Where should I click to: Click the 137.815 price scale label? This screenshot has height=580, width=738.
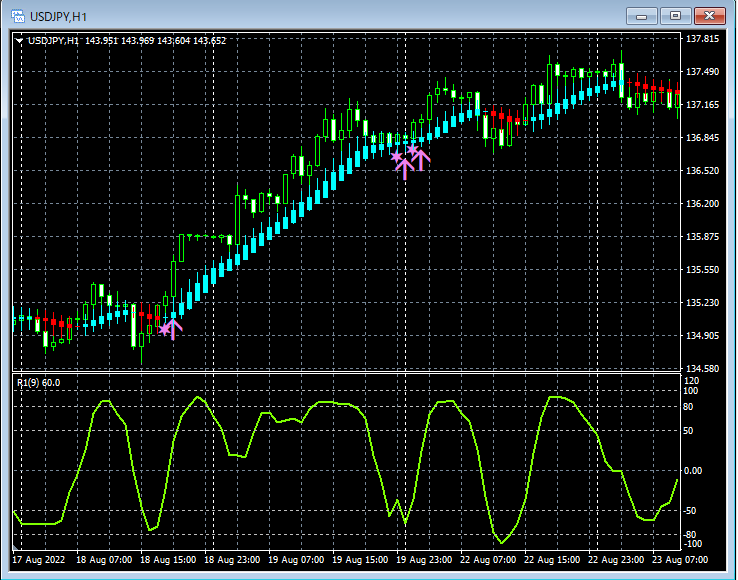click(703, 39)
